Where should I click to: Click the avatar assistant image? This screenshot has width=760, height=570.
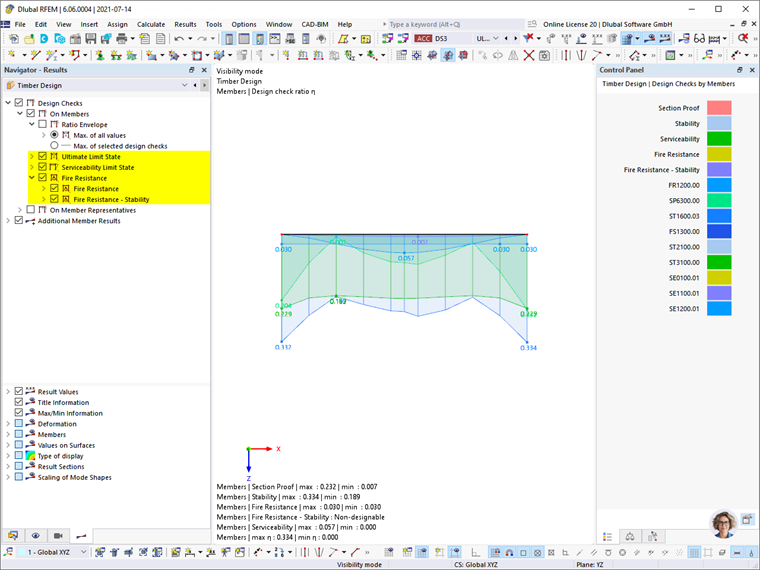click(724, 524)
